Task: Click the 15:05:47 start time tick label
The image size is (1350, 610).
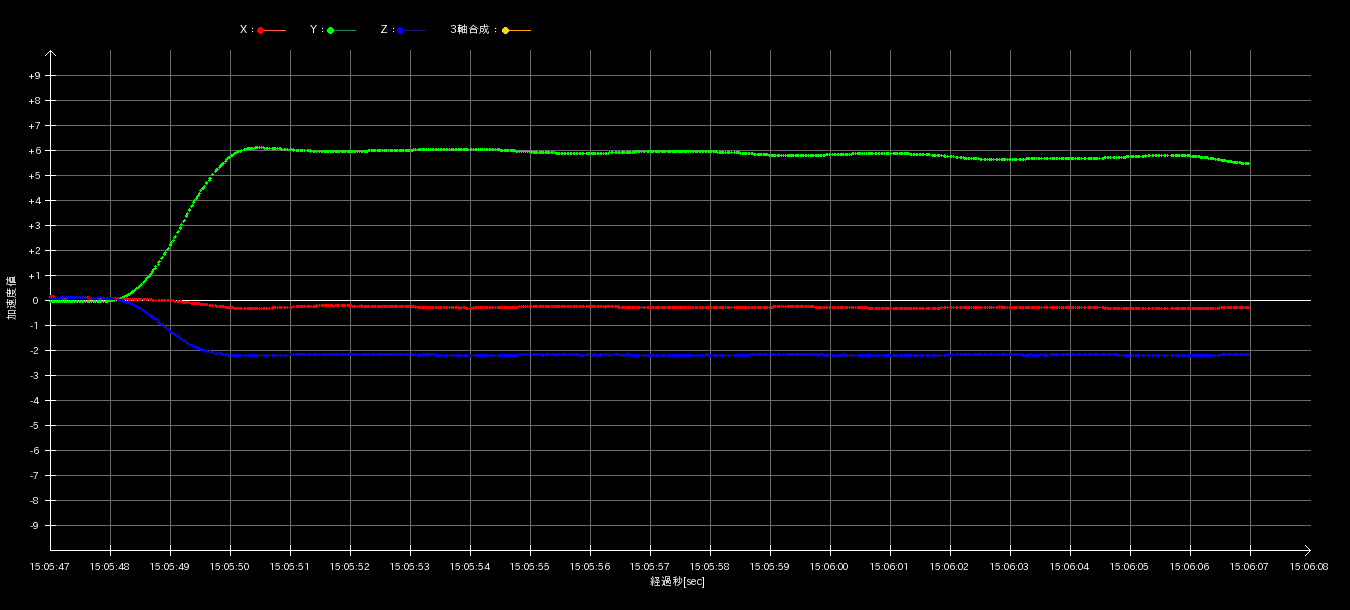Action: pos(50,567)
